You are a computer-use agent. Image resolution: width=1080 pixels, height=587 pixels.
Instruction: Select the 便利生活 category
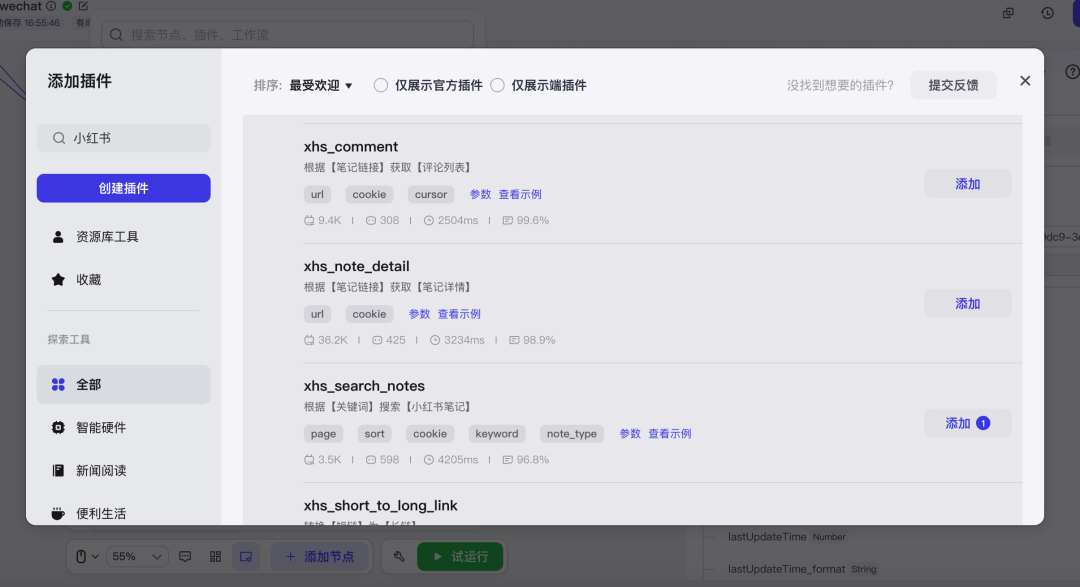(101, 513)
